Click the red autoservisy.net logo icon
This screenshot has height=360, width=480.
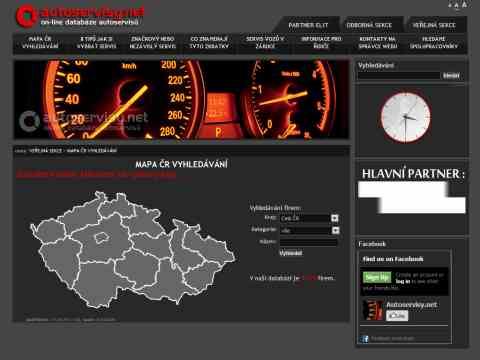[26, 15]
